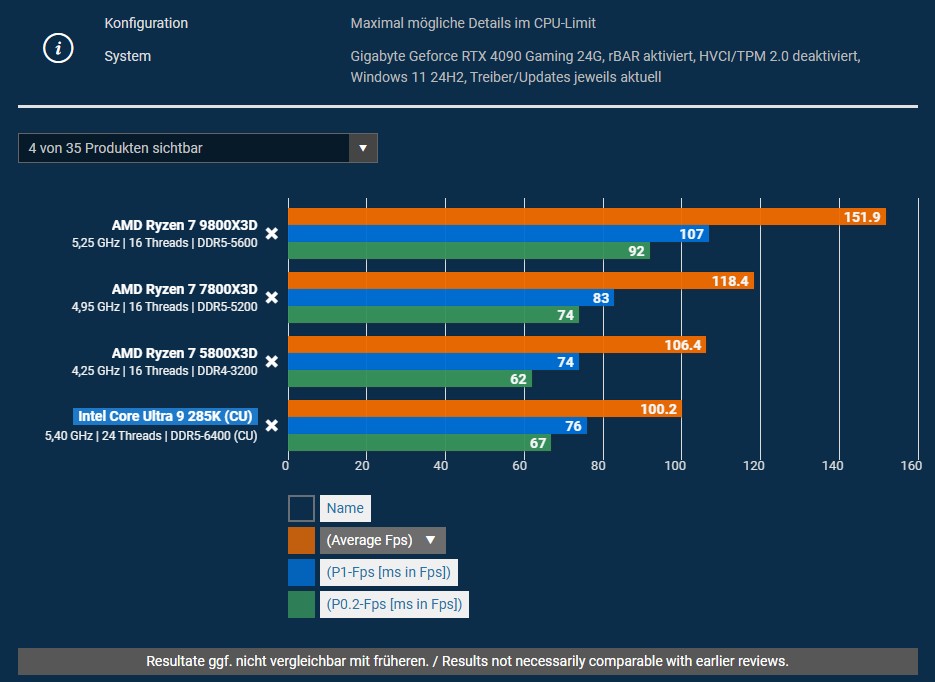Click the info circle icon
The width and height of the screenshot is (935, 682).
(58, 48)
